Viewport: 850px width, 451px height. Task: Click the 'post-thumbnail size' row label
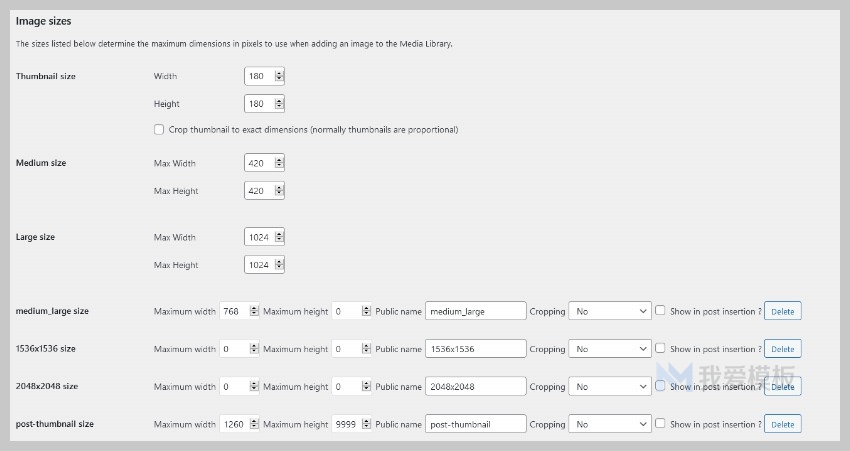(55, 424)
